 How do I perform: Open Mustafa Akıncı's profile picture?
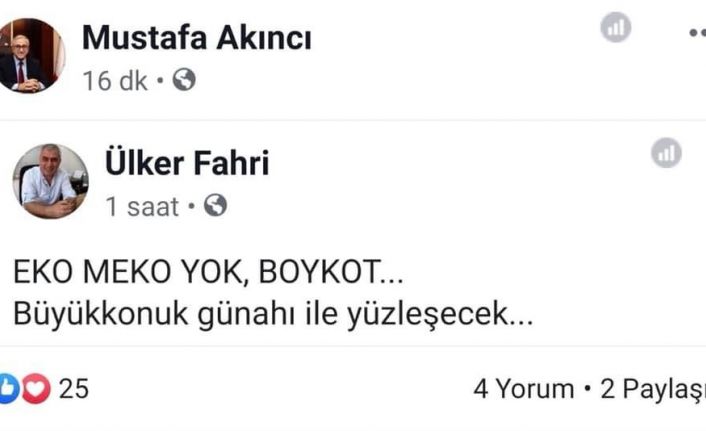click(30, 56)
